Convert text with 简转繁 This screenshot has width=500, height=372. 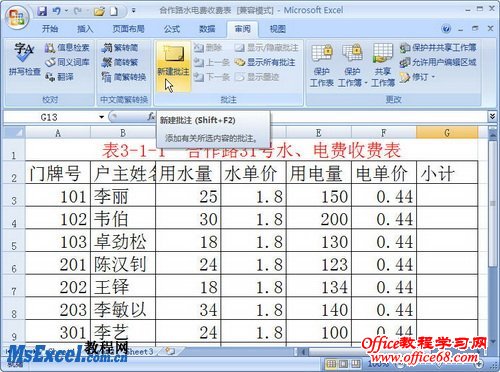[120, 62]
